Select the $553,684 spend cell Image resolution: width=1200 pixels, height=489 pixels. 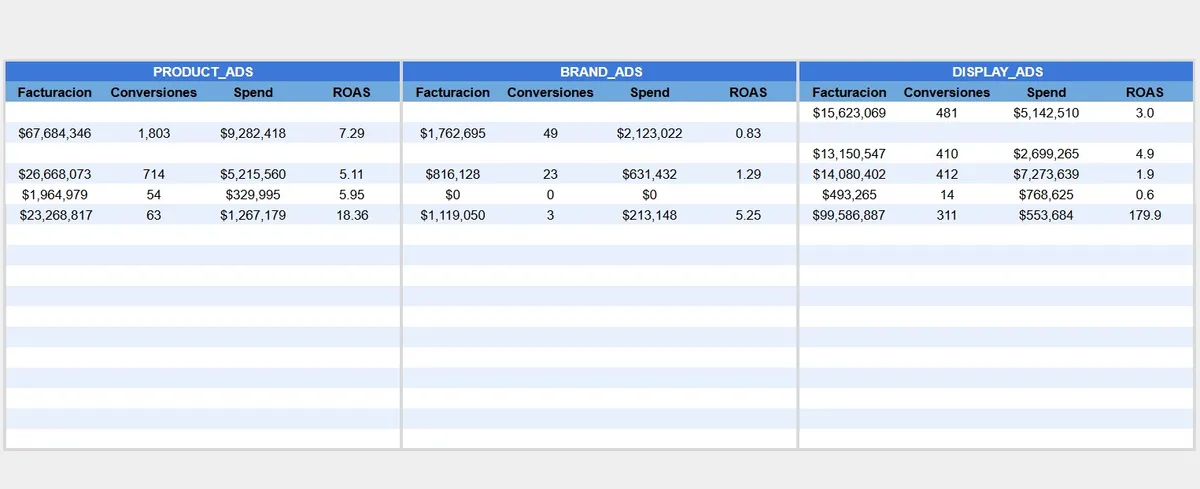click(x=1047, y=215)
